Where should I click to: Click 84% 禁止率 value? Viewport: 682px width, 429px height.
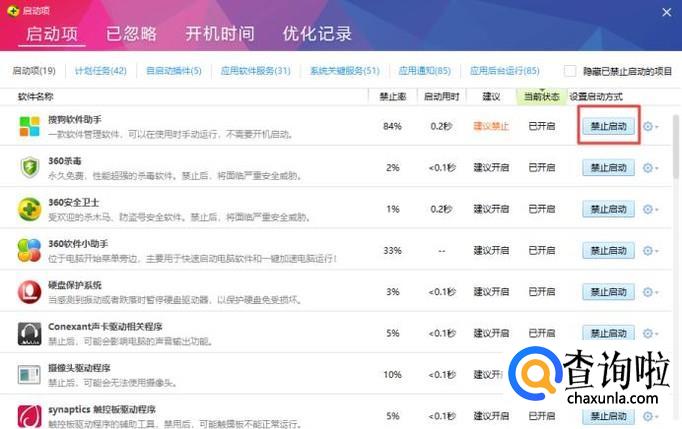[x=392, y=126]
